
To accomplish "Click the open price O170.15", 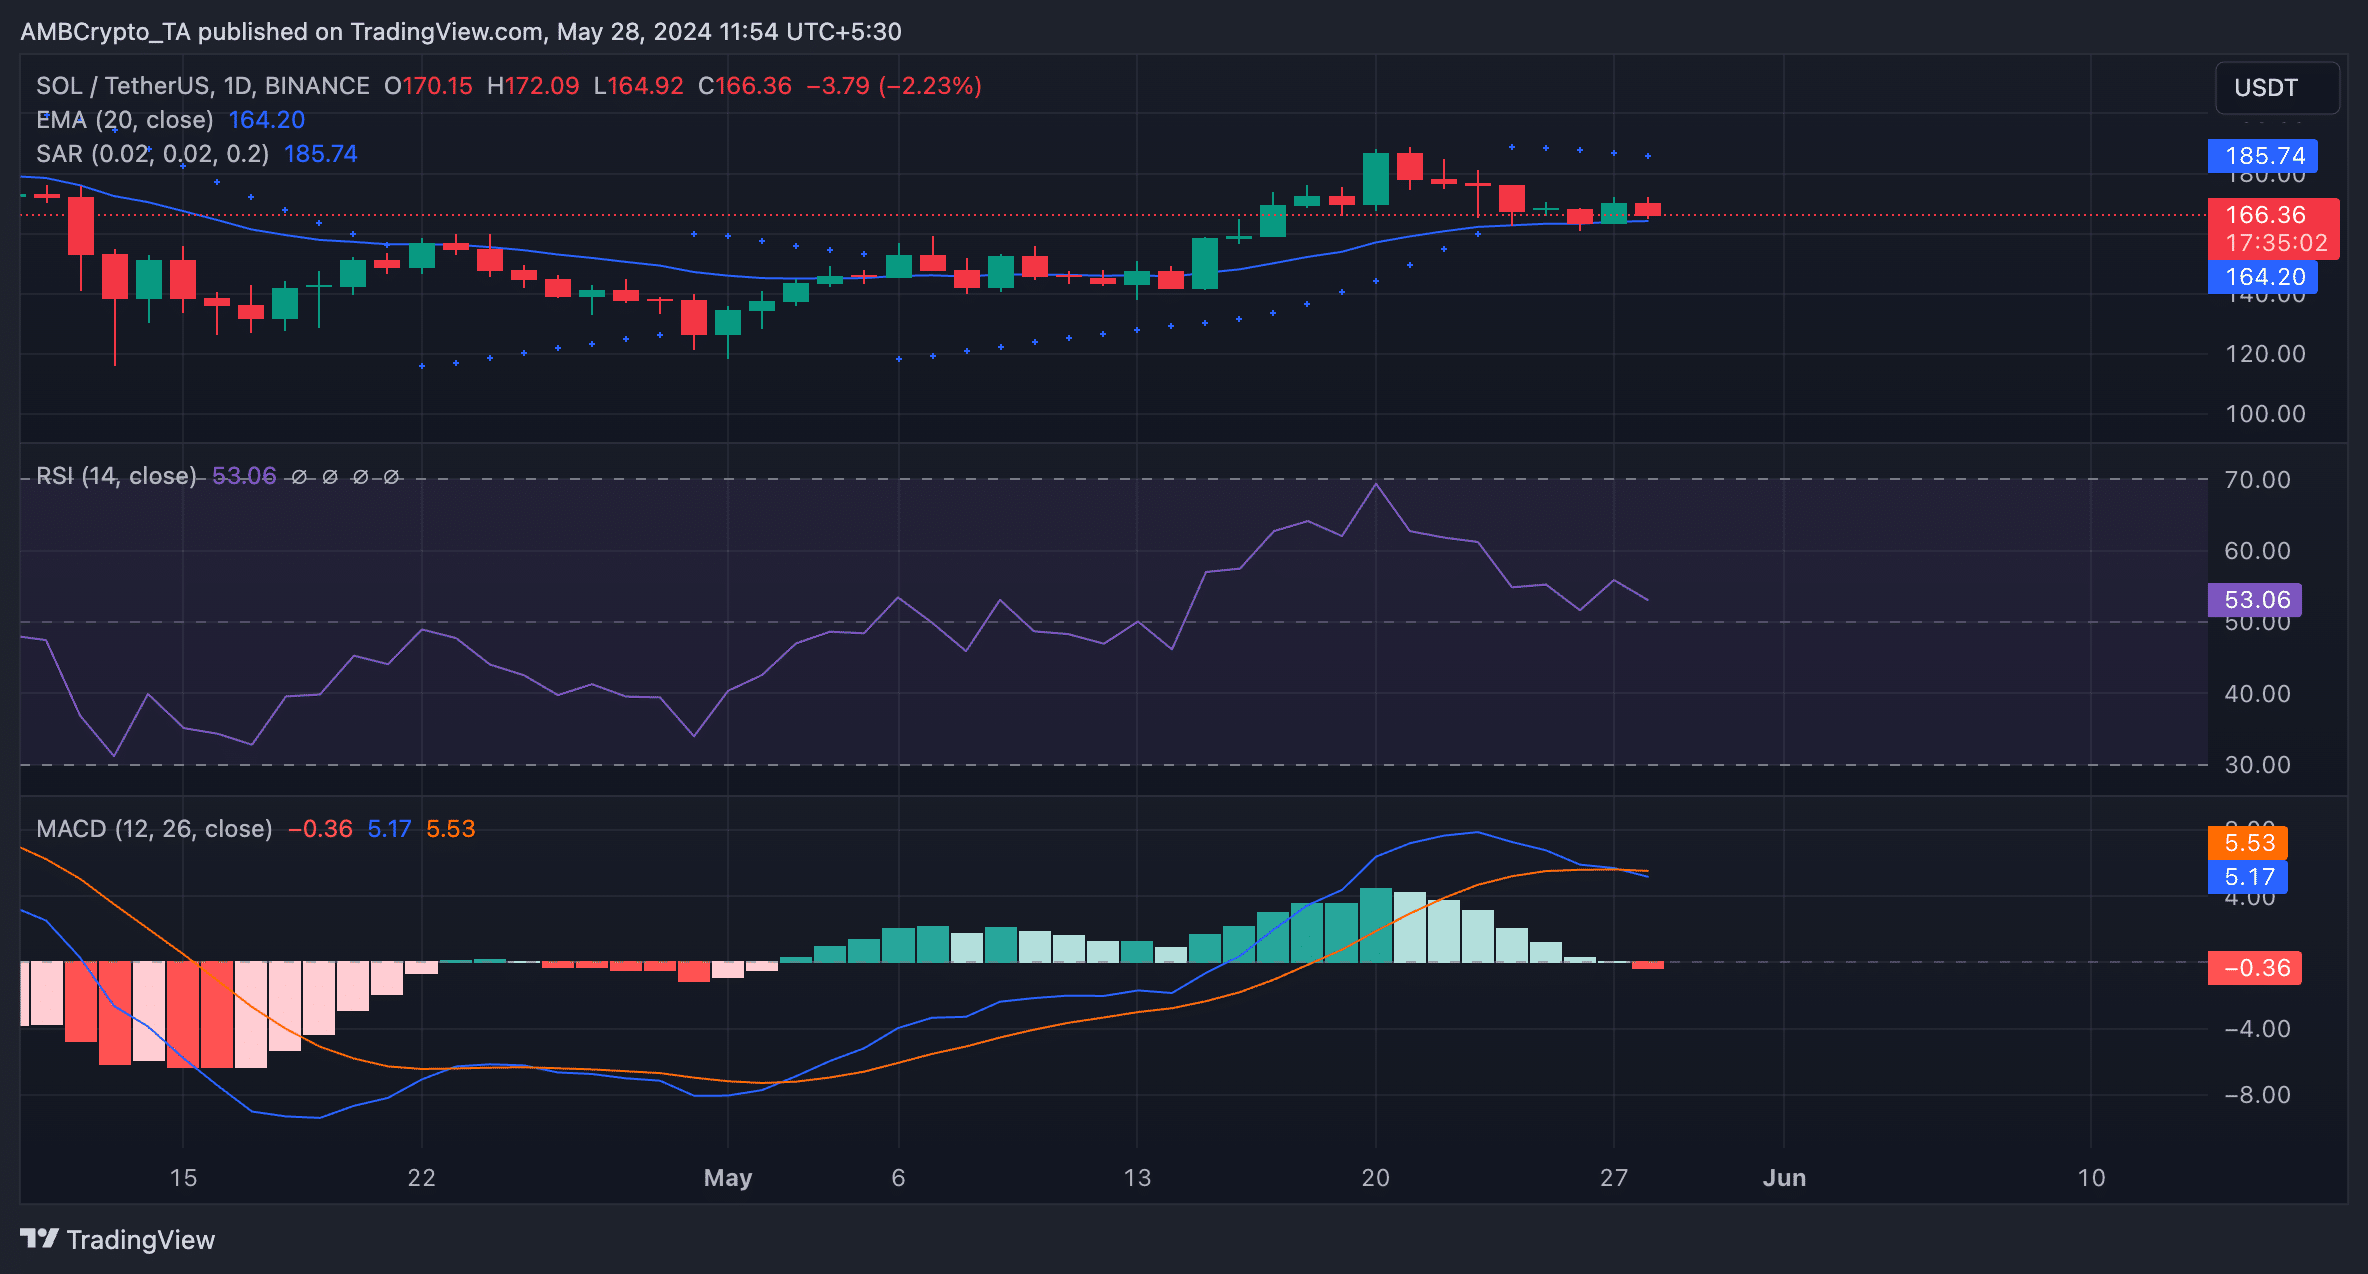I will click(428, 86).
